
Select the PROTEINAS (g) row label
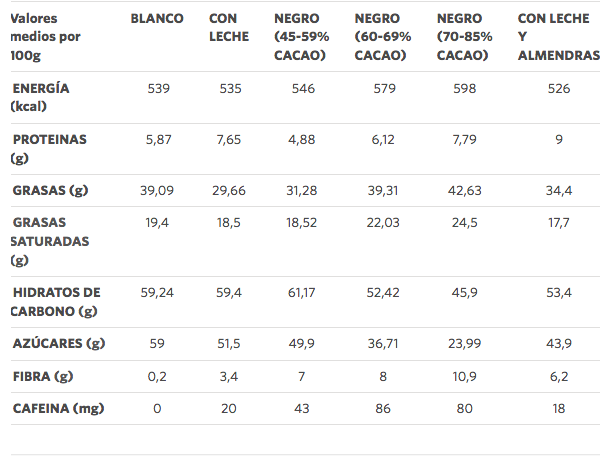(x=49, y=148)
